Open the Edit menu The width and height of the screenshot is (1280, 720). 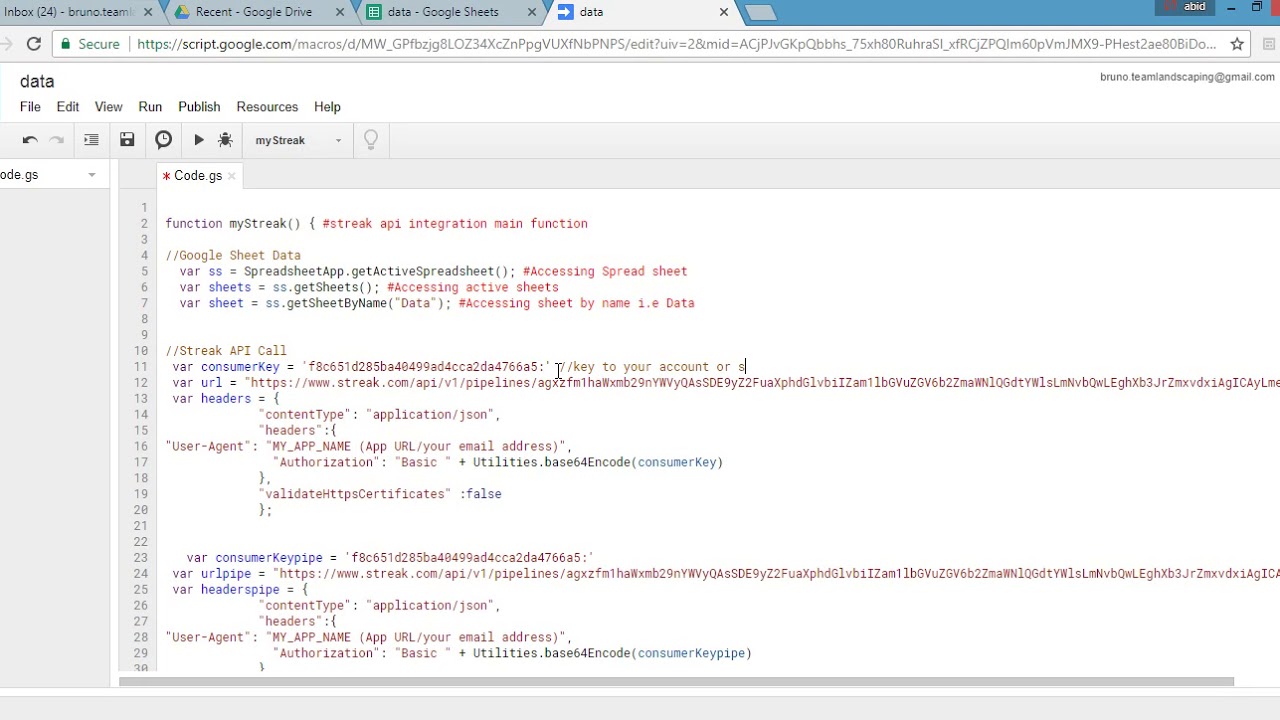pos(68,107)
